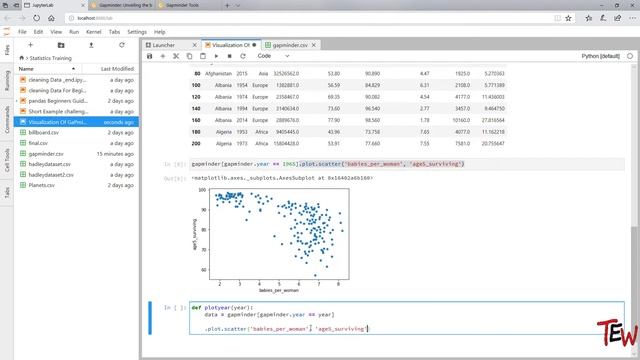
Task: Open browser favorites hub icon
Action: pos(589,18)
